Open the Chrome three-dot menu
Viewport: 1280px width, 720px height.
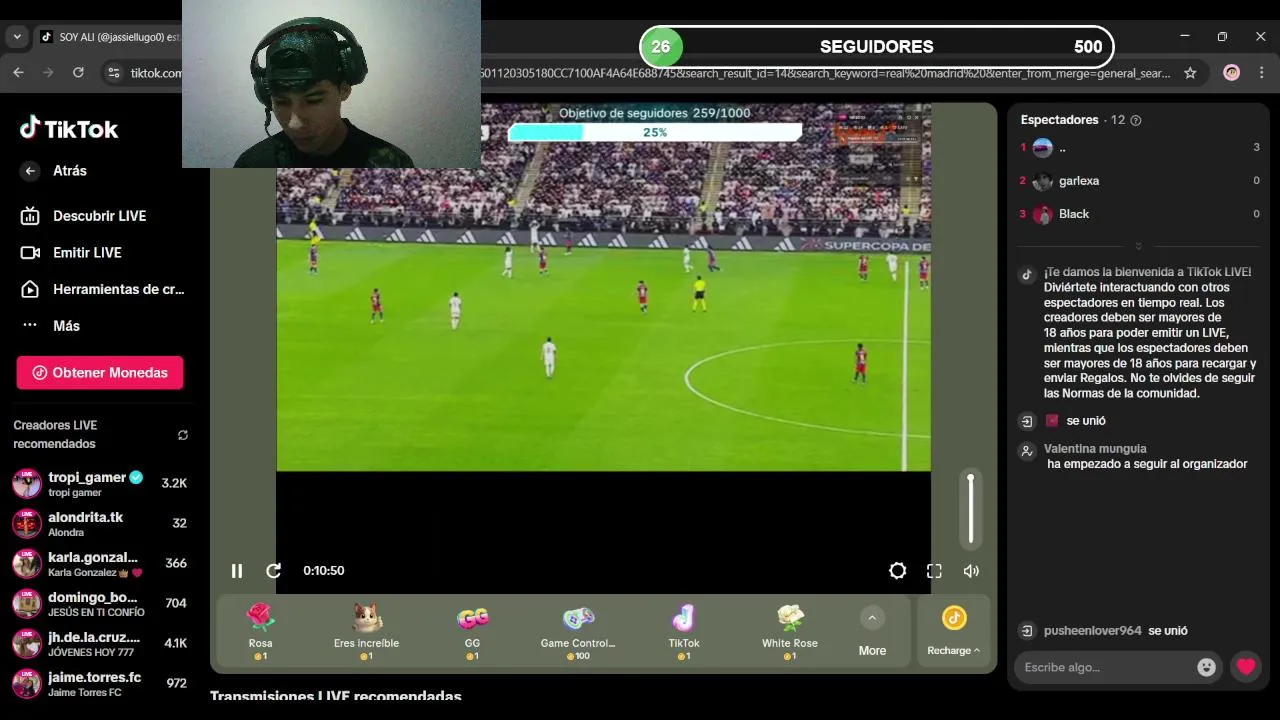pos(1261,73)
